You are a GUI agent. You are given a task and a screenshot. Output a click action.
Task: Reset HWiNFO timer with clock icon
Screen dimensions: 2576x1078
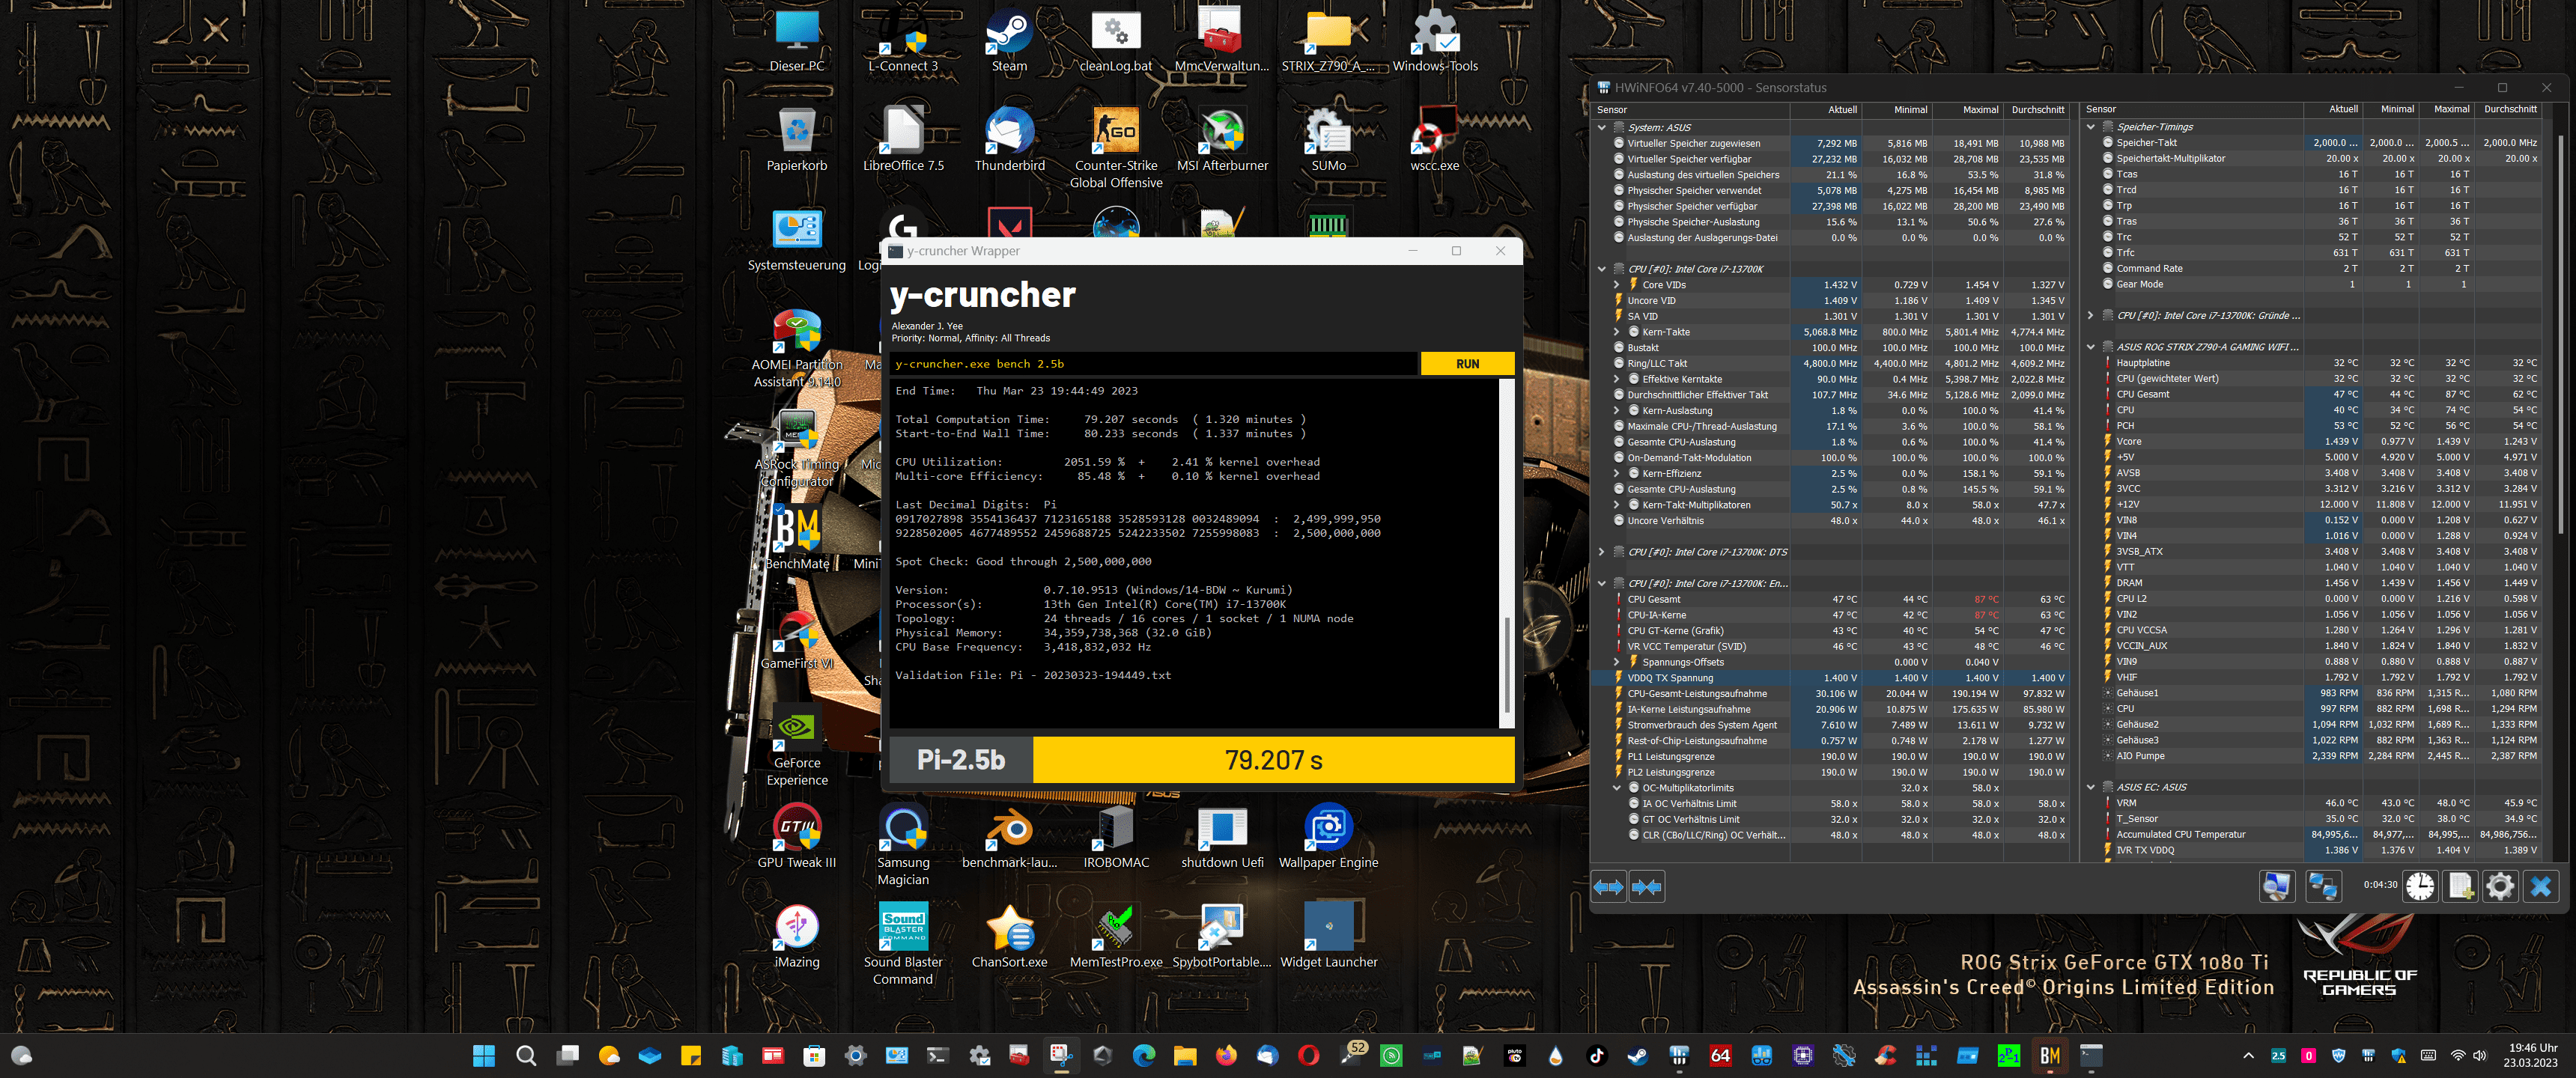tap(2420, 886)
